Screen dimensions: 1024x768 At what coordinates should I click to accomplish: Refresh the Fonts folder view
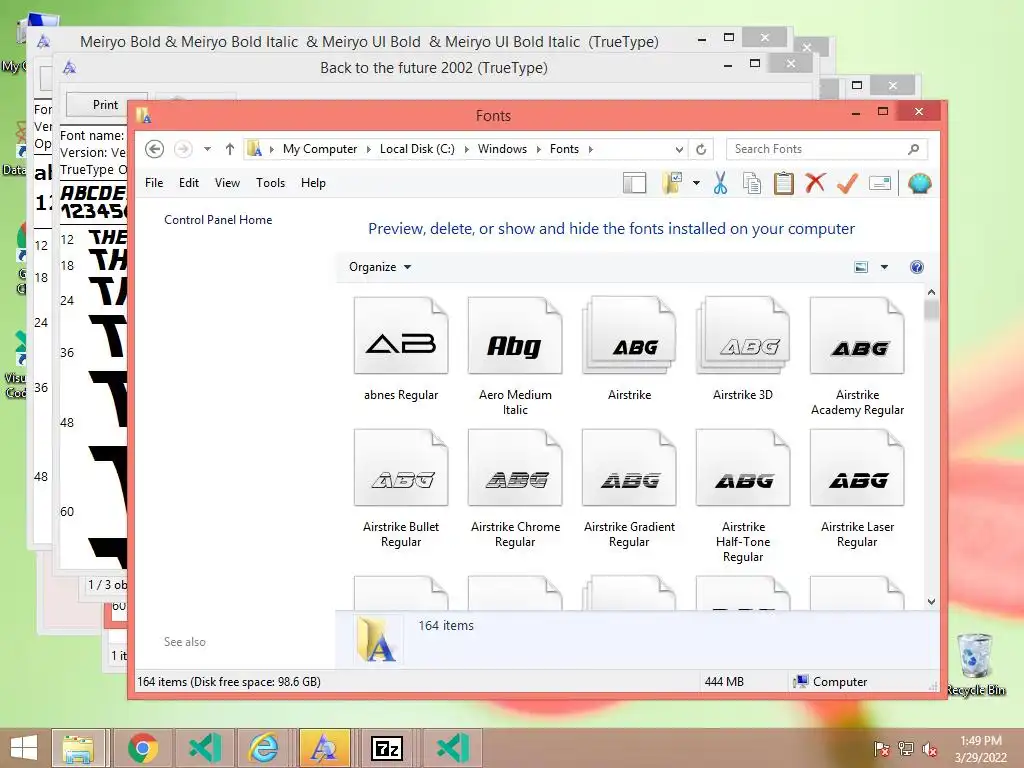coord(701,149)
